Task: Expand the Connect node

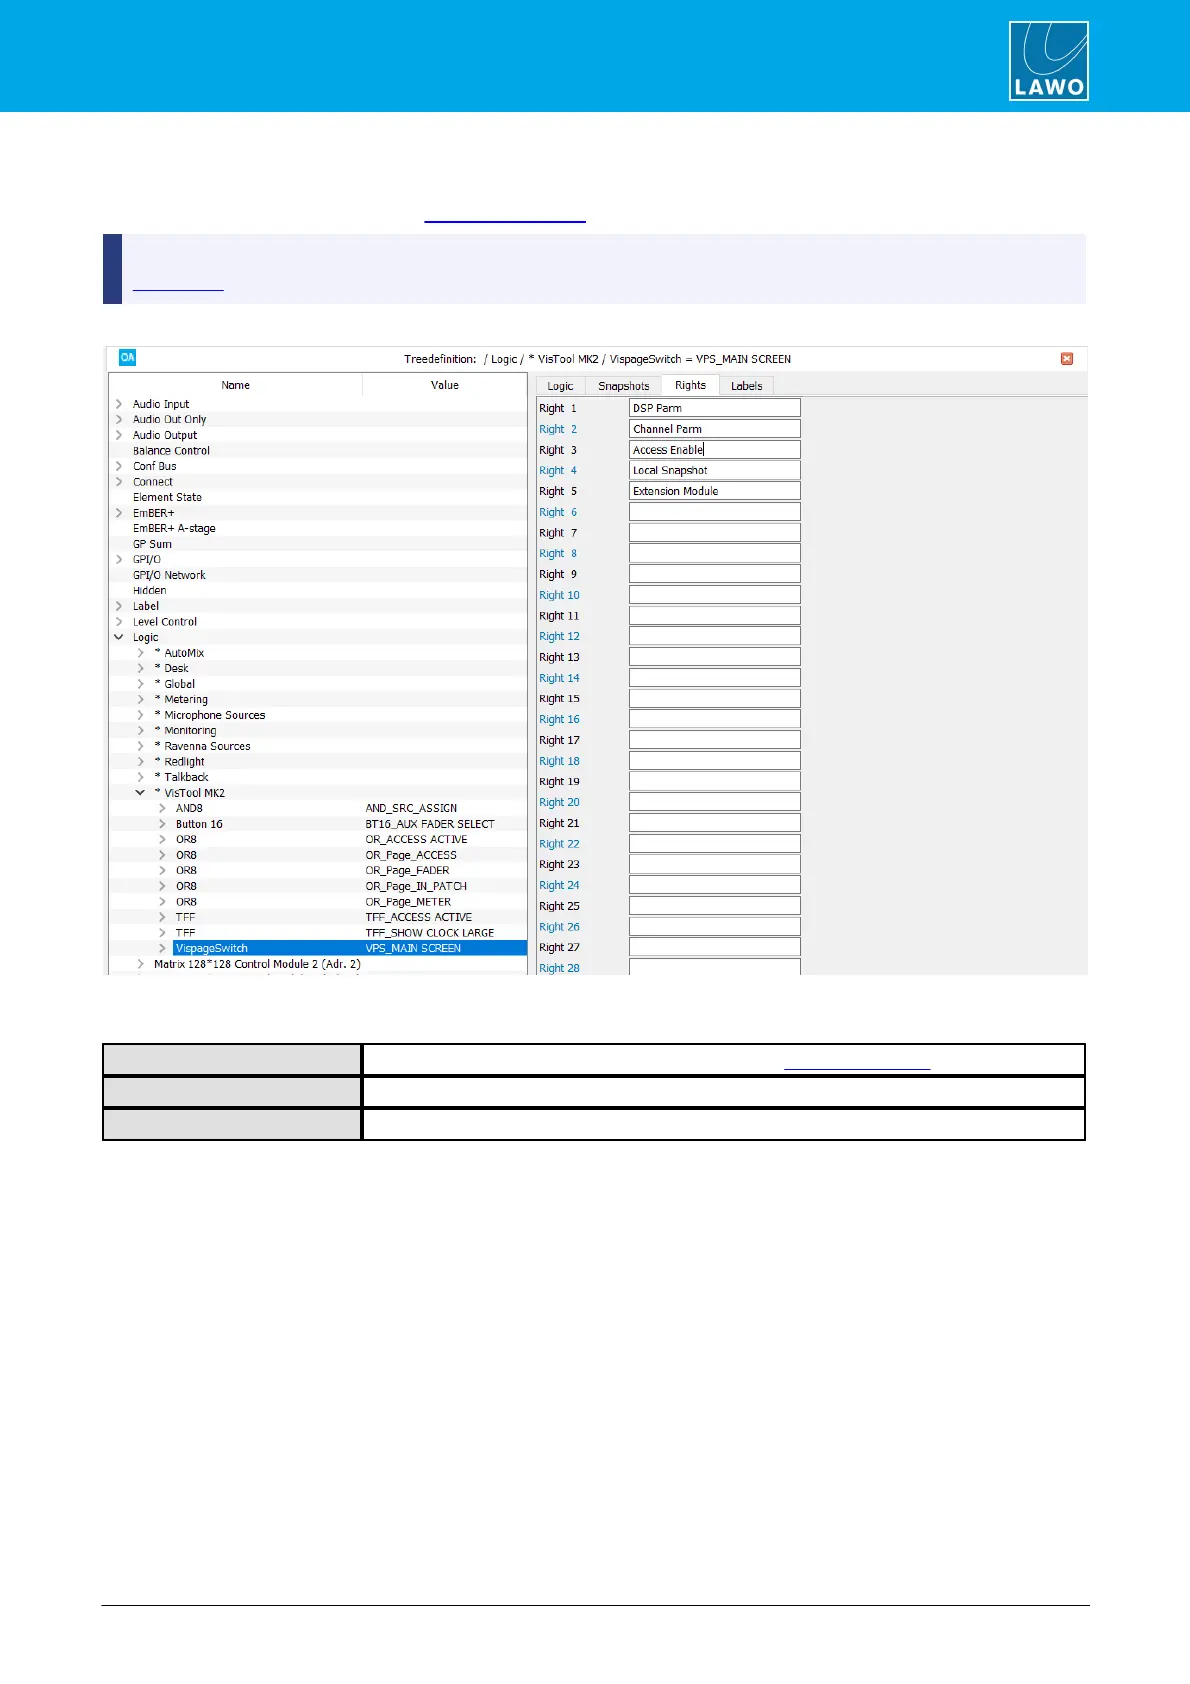Action: pyautogui.click(x=119, y=482)
